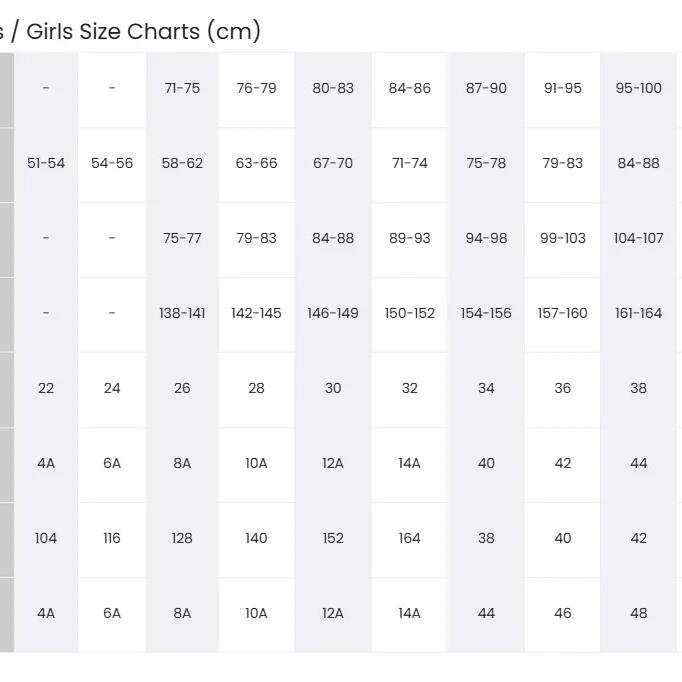Click the 89-93 measurement cell
The width and height of the screenshot is (682, 682).
pos(410,240)
